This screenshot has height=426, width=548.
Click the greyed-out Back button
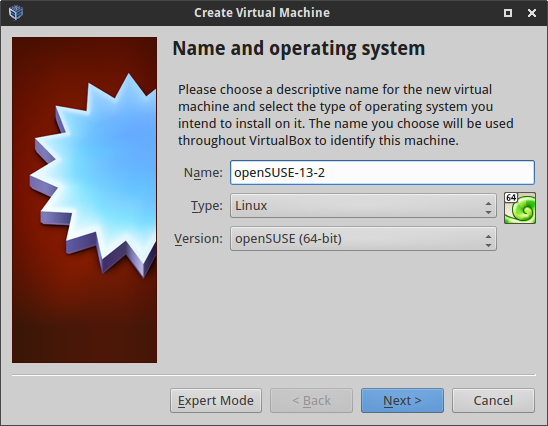coord(311,400)
